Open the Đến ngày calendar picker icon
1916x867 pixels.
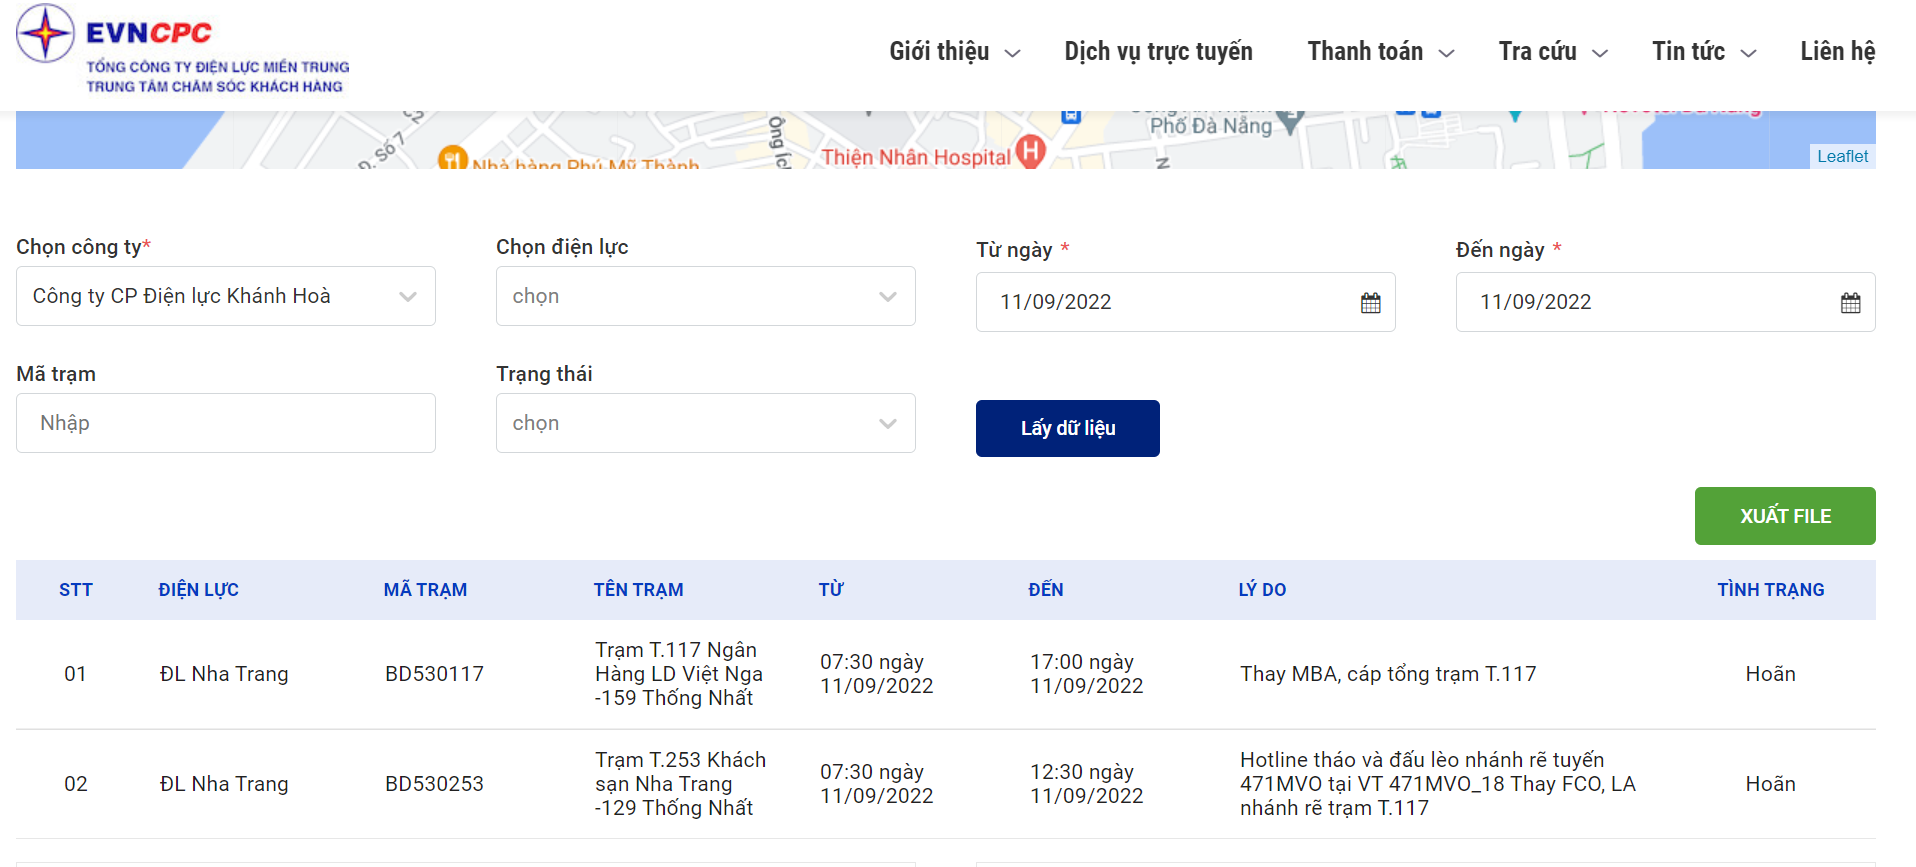(x=1850, y=303)
